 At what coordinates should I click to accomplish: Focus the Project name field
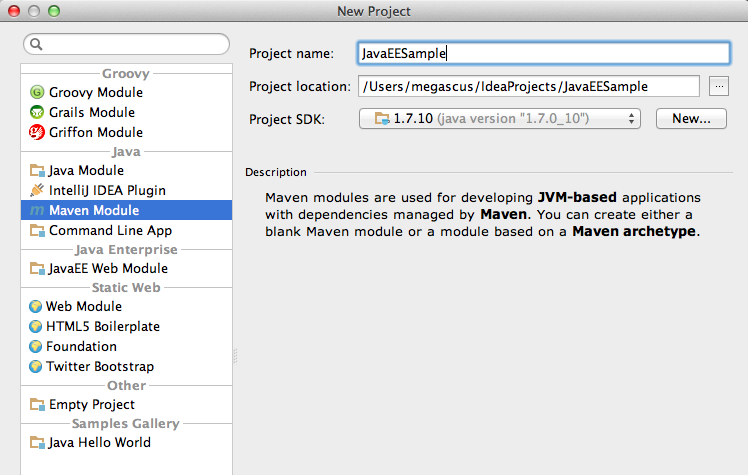pos(543,53)
